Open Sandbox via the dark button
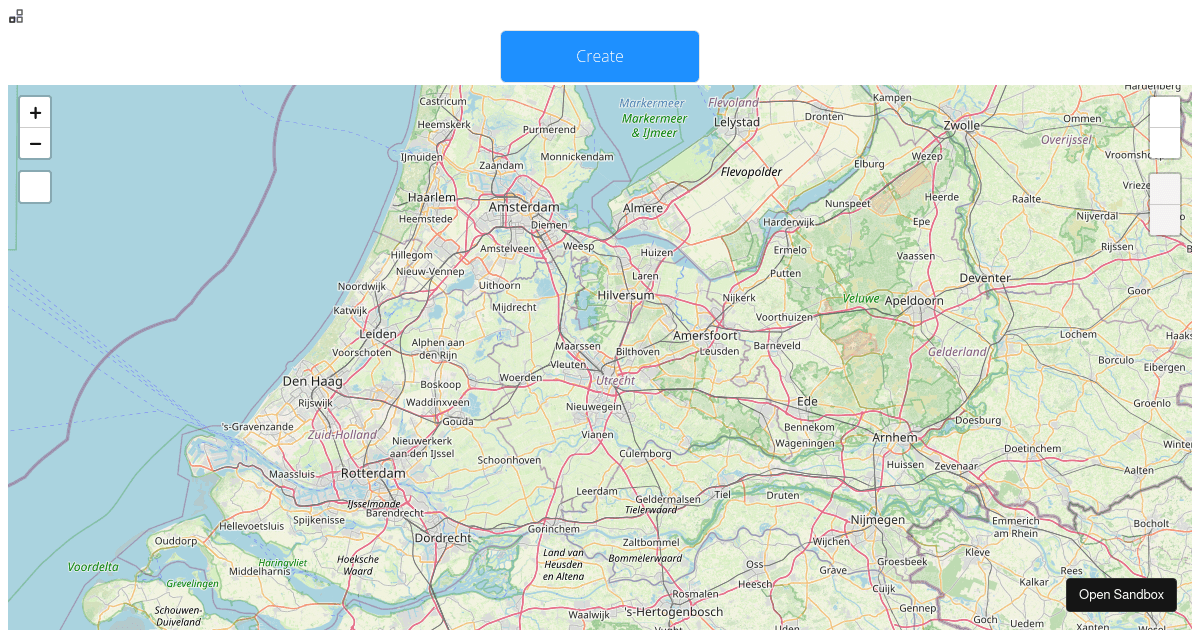Image resolution: width=1200 pixels, height=630 pixels. [x=1121, y=594]
